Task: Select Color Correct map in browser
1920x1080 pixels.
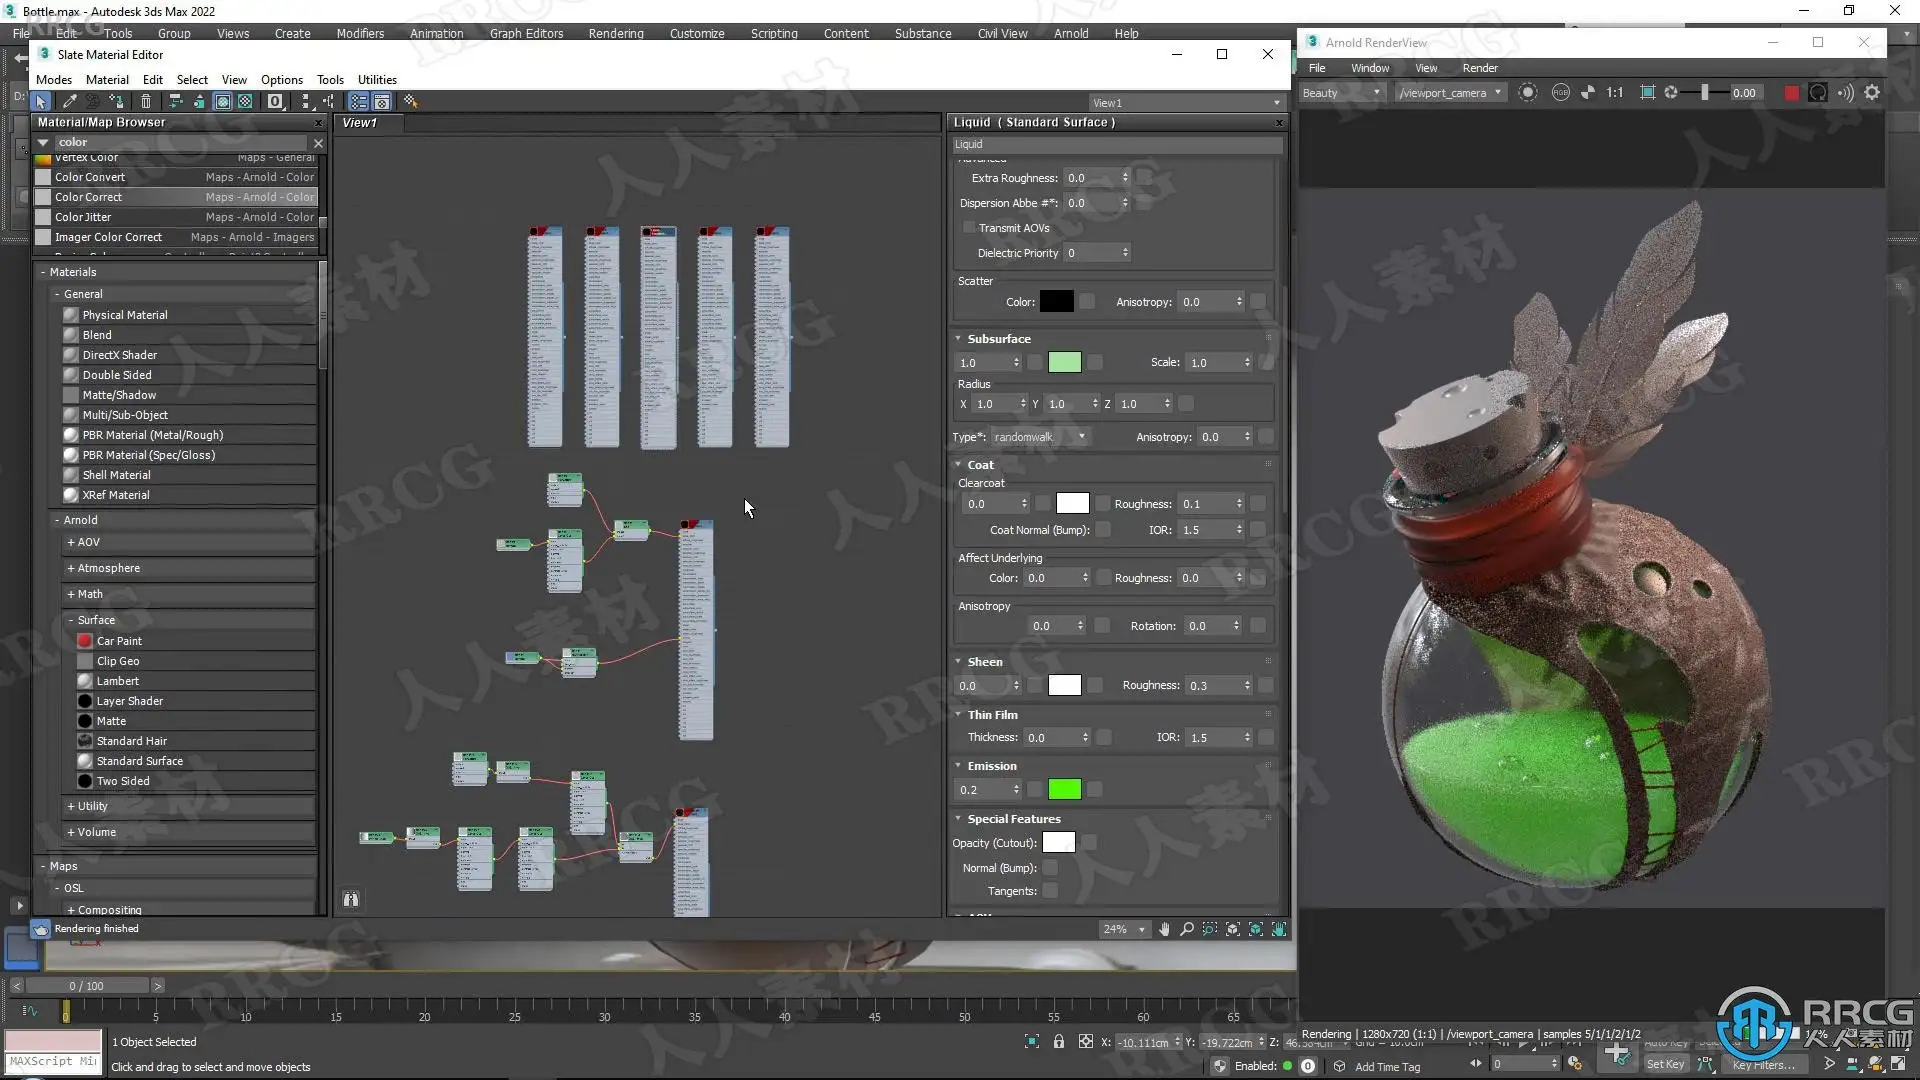Action: click(175, 197)
